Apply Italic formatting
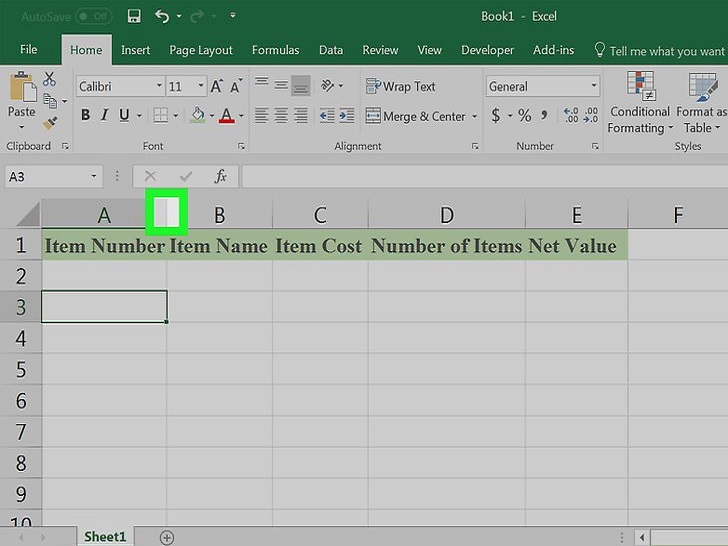This screenshot has width=728, height=546. [104, 115]
